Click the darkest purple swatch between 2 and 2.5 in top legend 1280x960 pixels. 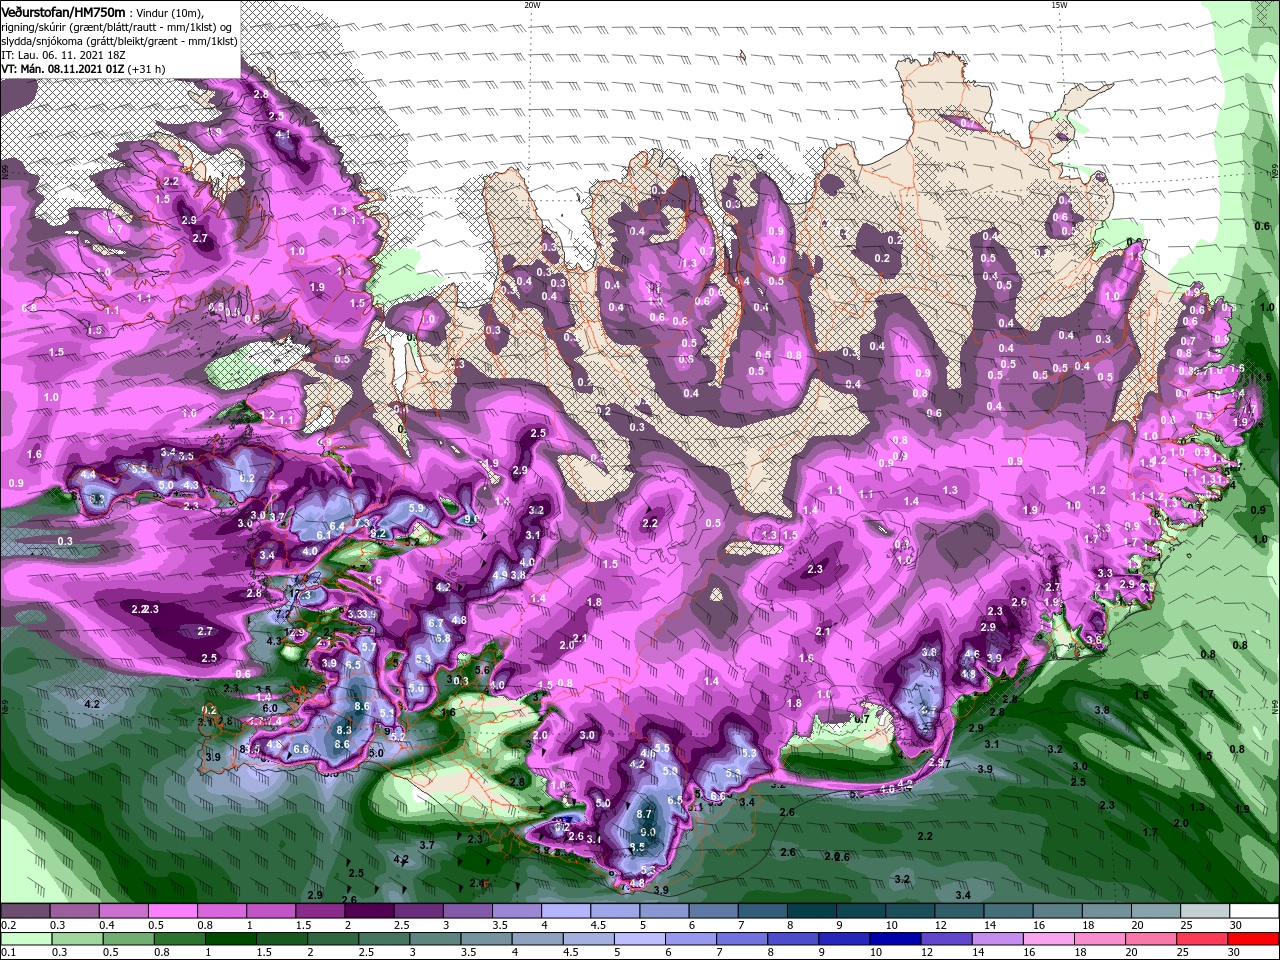click(369, 911)
